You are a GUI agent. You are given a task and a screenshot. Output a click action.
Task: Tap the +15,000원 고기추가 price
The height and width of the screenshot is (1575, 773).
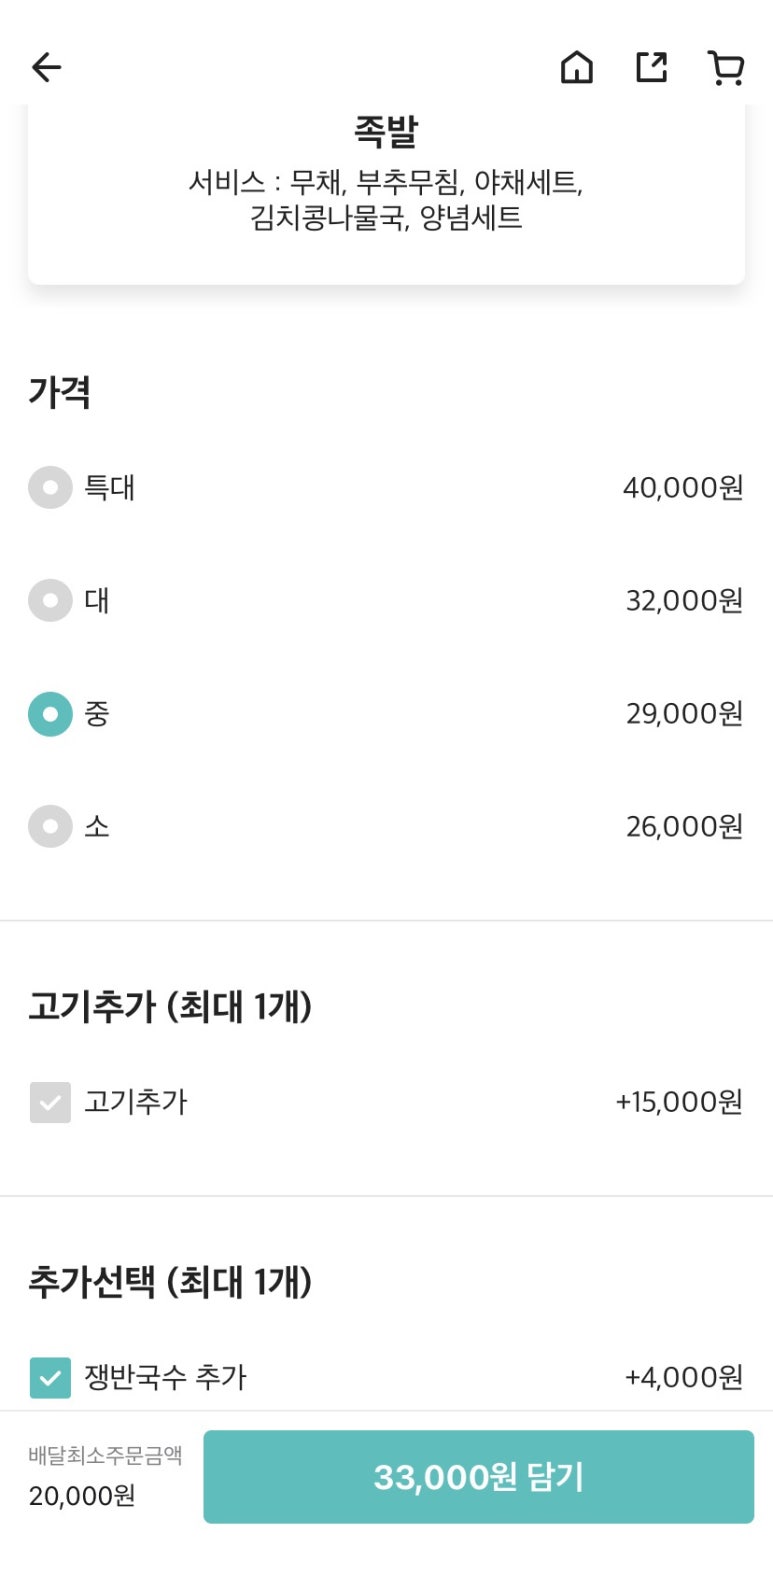coord(679,1102)
